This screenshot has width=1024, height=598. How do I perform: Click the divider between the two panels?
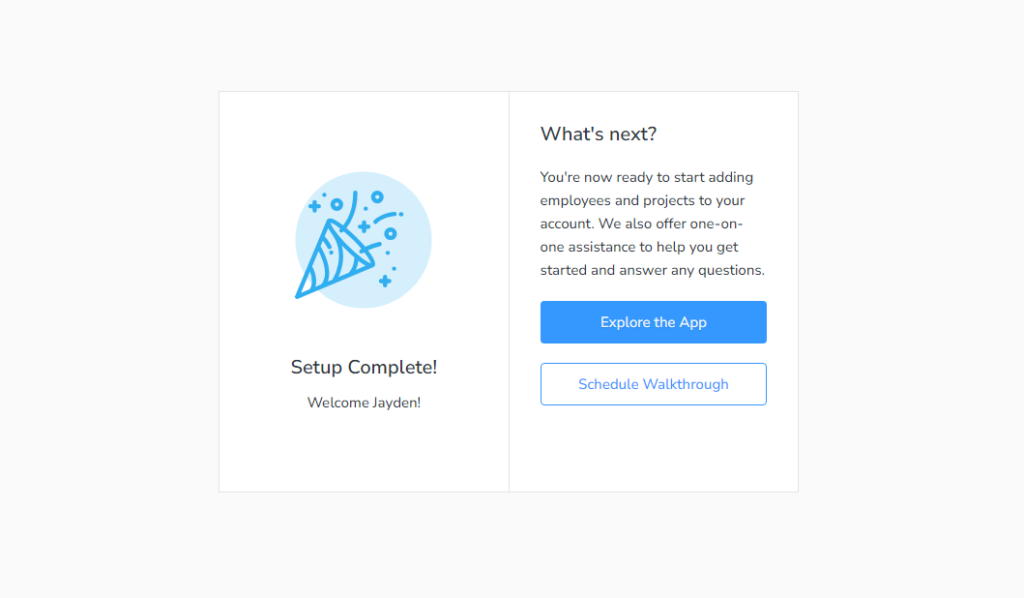509,290
